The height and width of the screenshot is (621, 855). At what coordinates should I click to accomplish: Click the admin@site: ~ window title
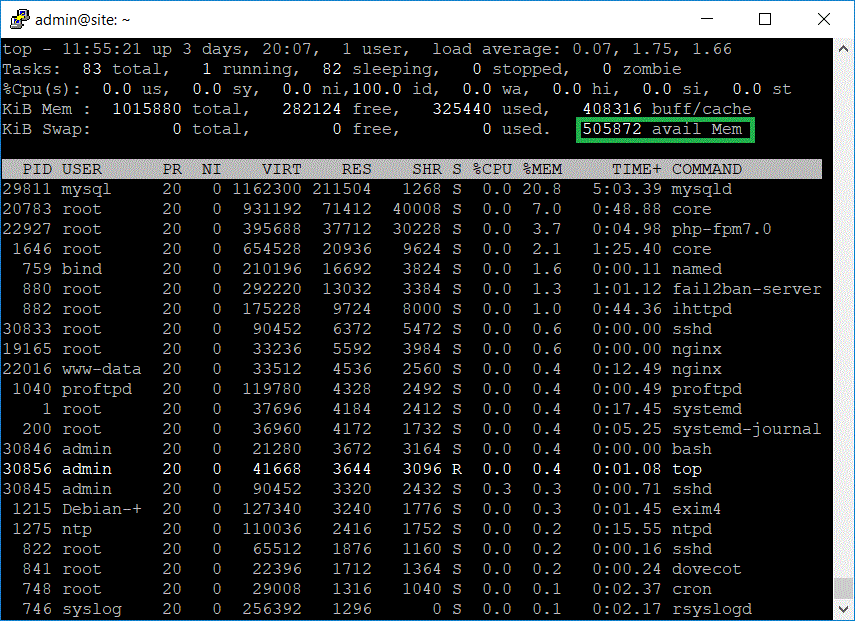click(83, 20)
